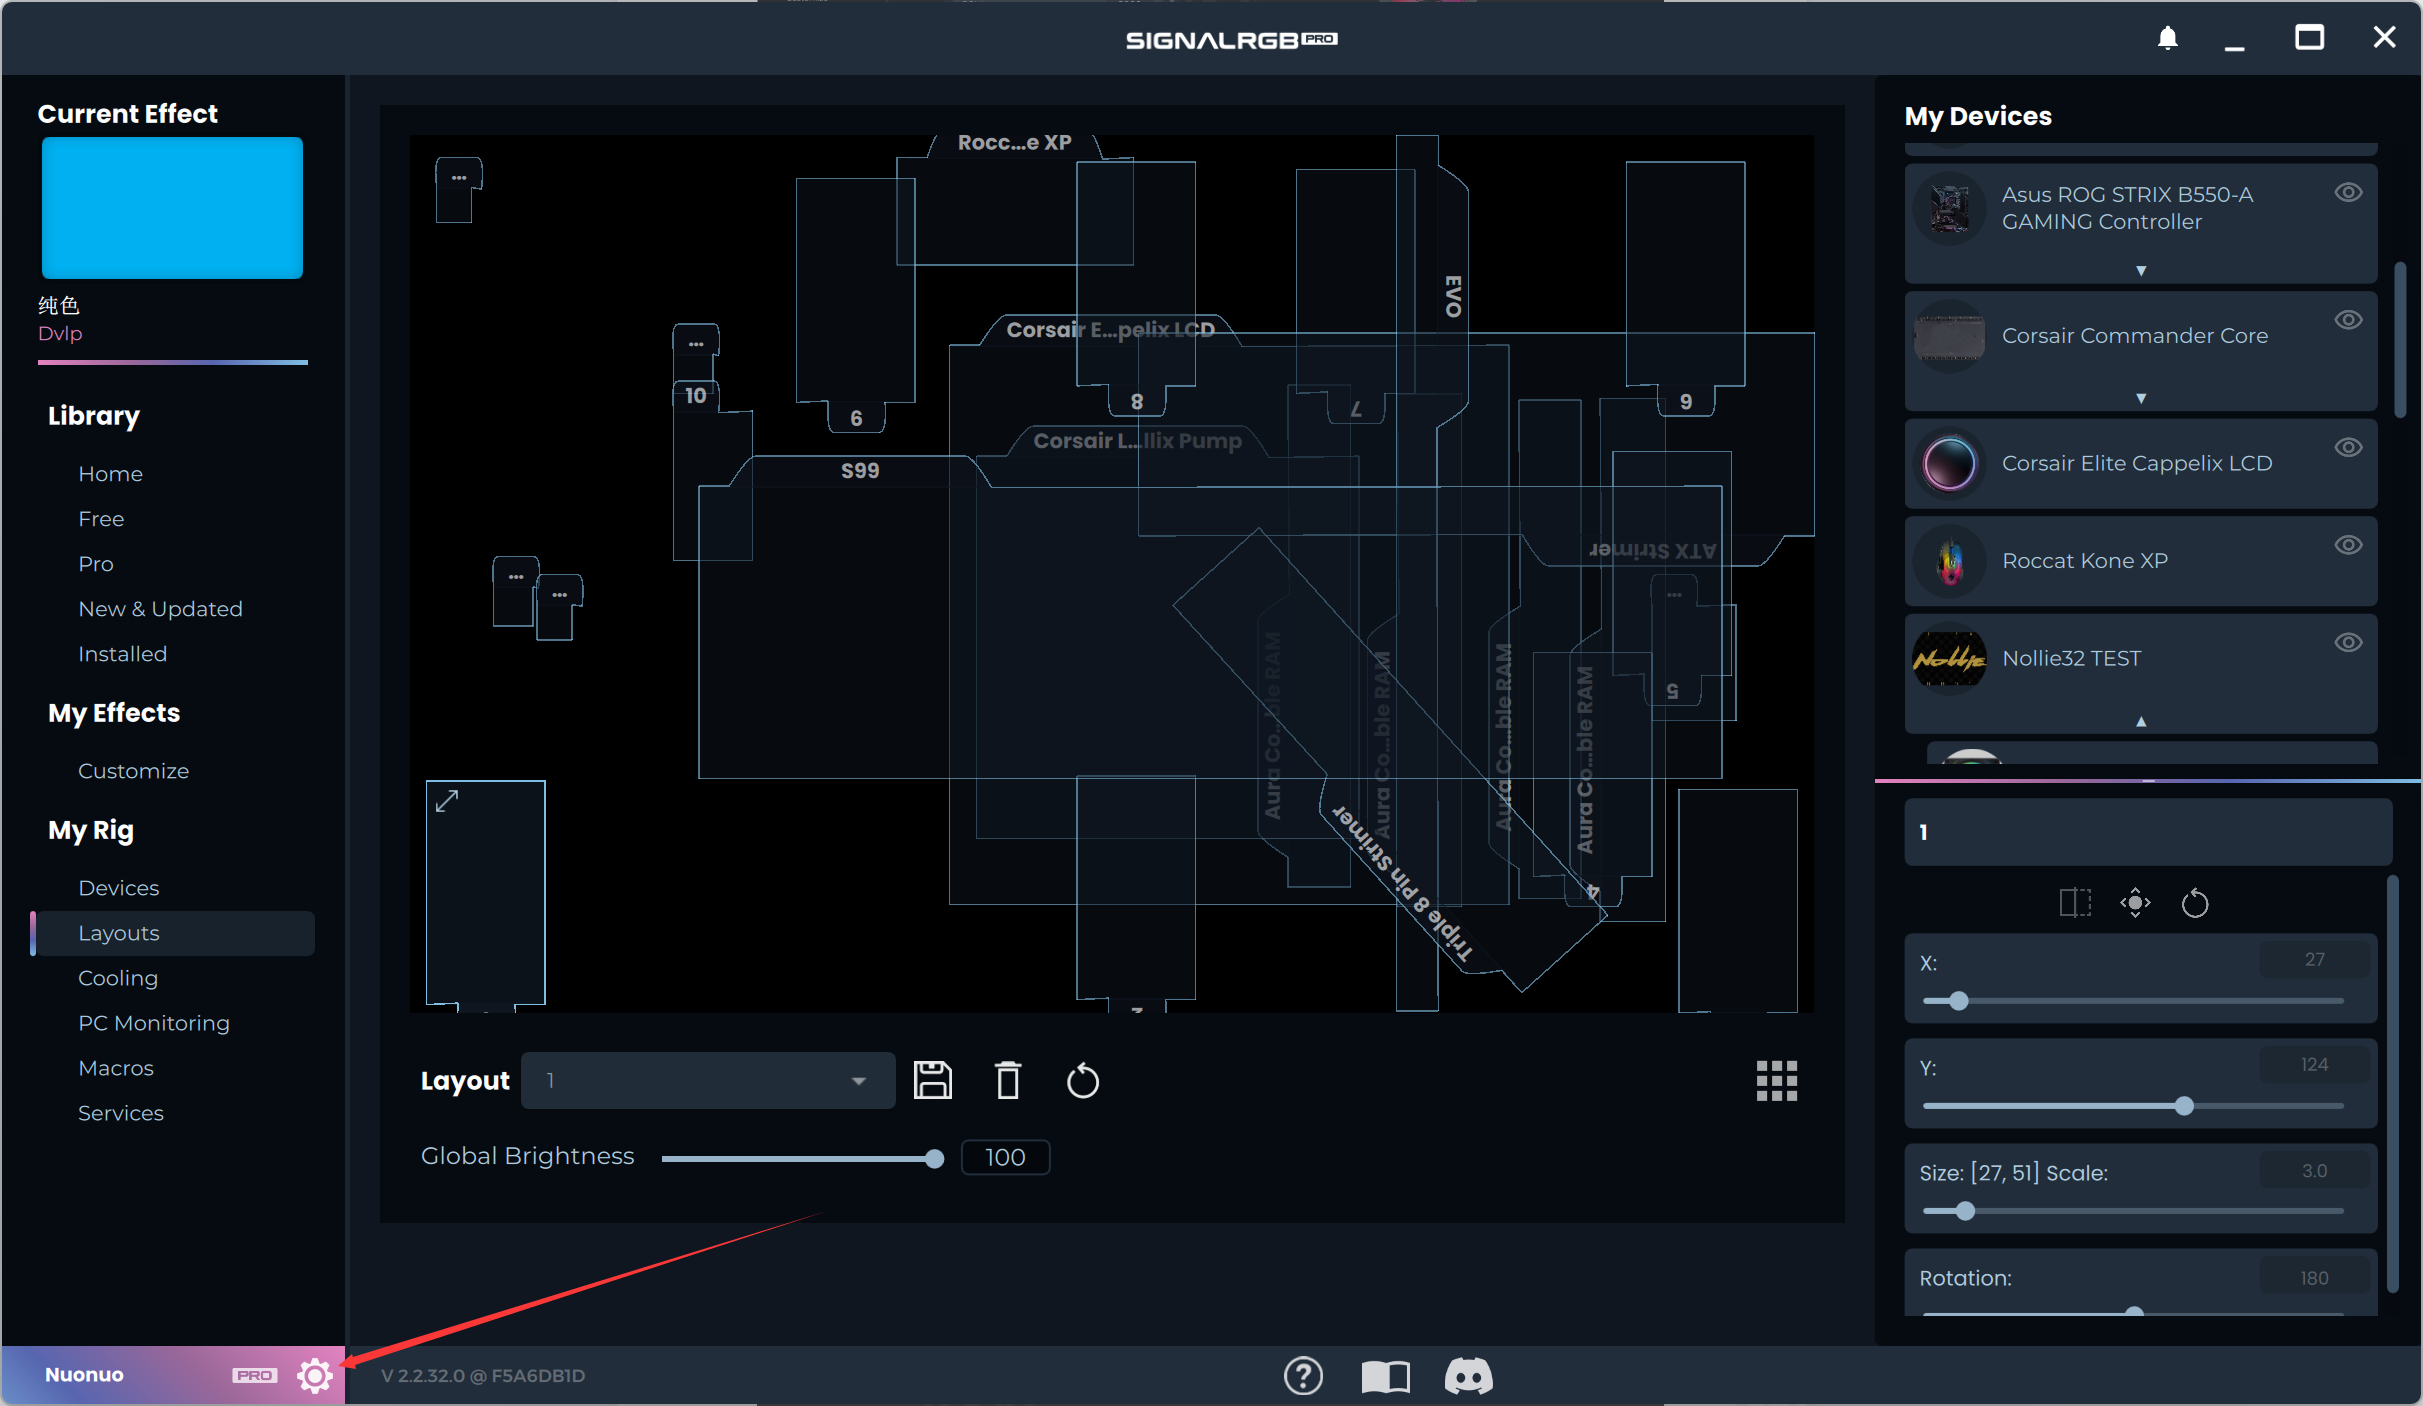Click the center device icon
Image resolution: width=2423 pixels, height=1406 pixels.
[x=2135, y=903]
